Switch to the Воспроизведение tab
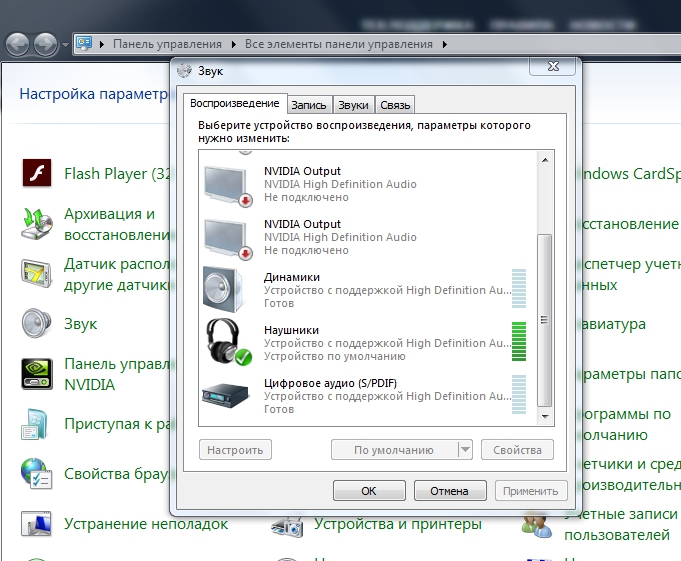This screenshot has width=681, height=561. point(235,103)
